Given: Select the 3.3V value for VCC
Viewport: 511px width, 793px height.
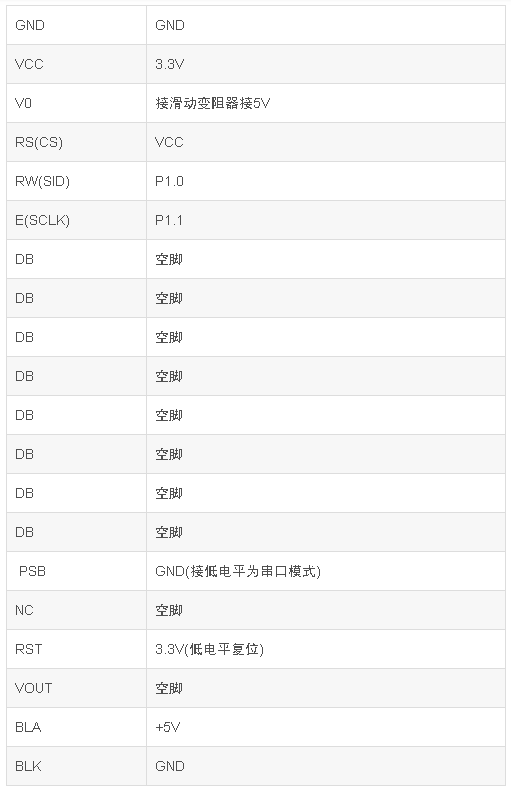Looking at the screenshot, I should (169, 64).
